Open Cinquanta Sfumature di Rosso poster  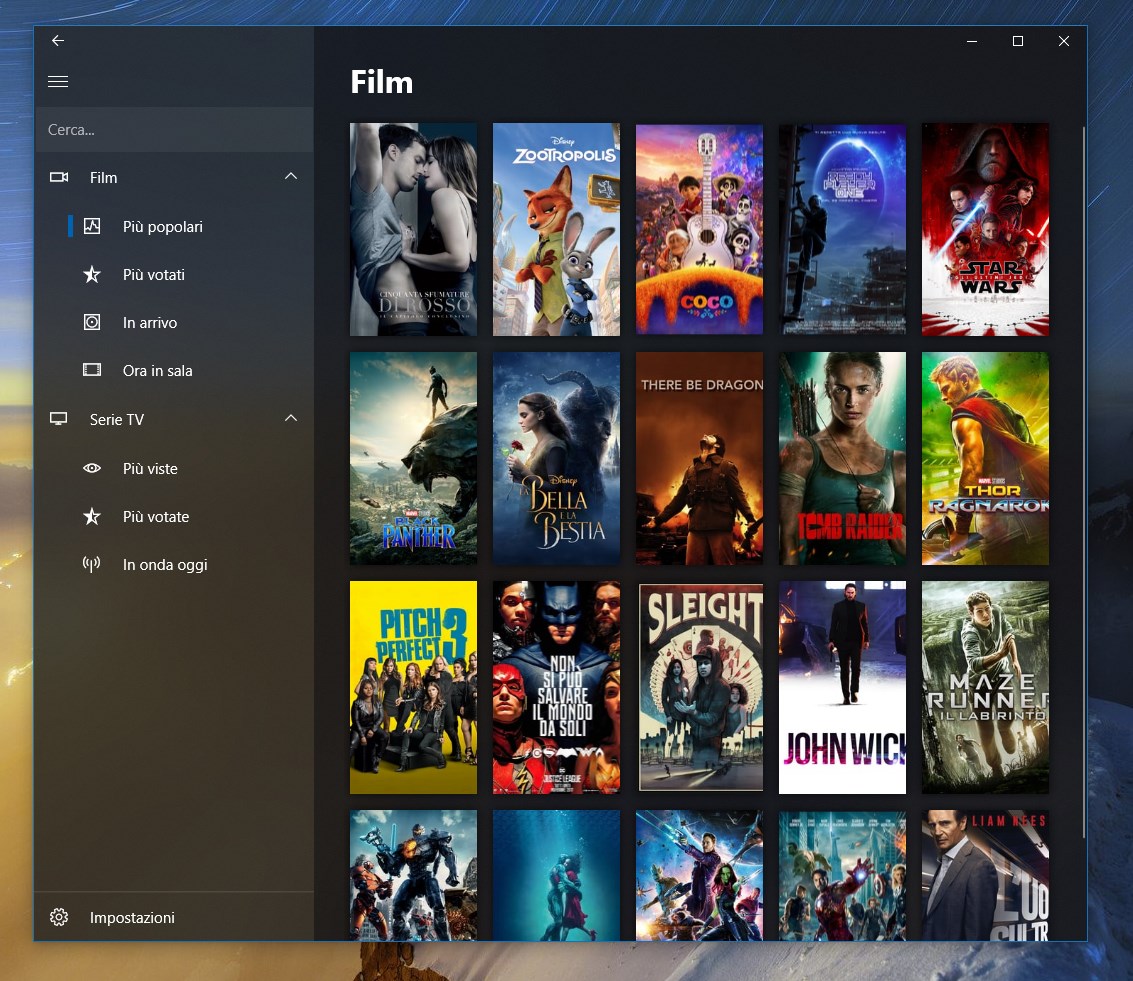[413, 229]
